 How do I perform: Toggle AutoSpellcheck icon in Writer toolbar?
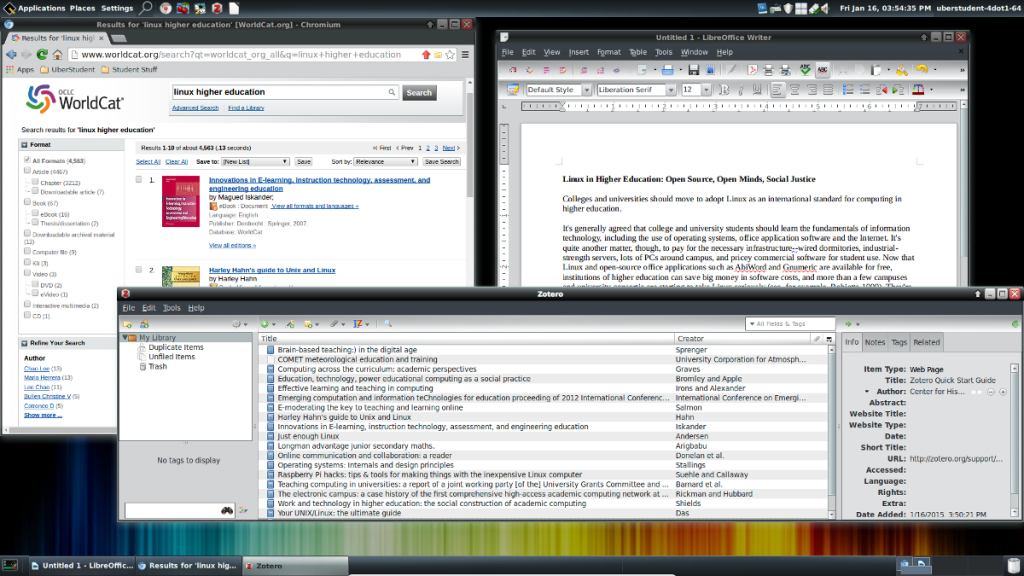(822, 70)
